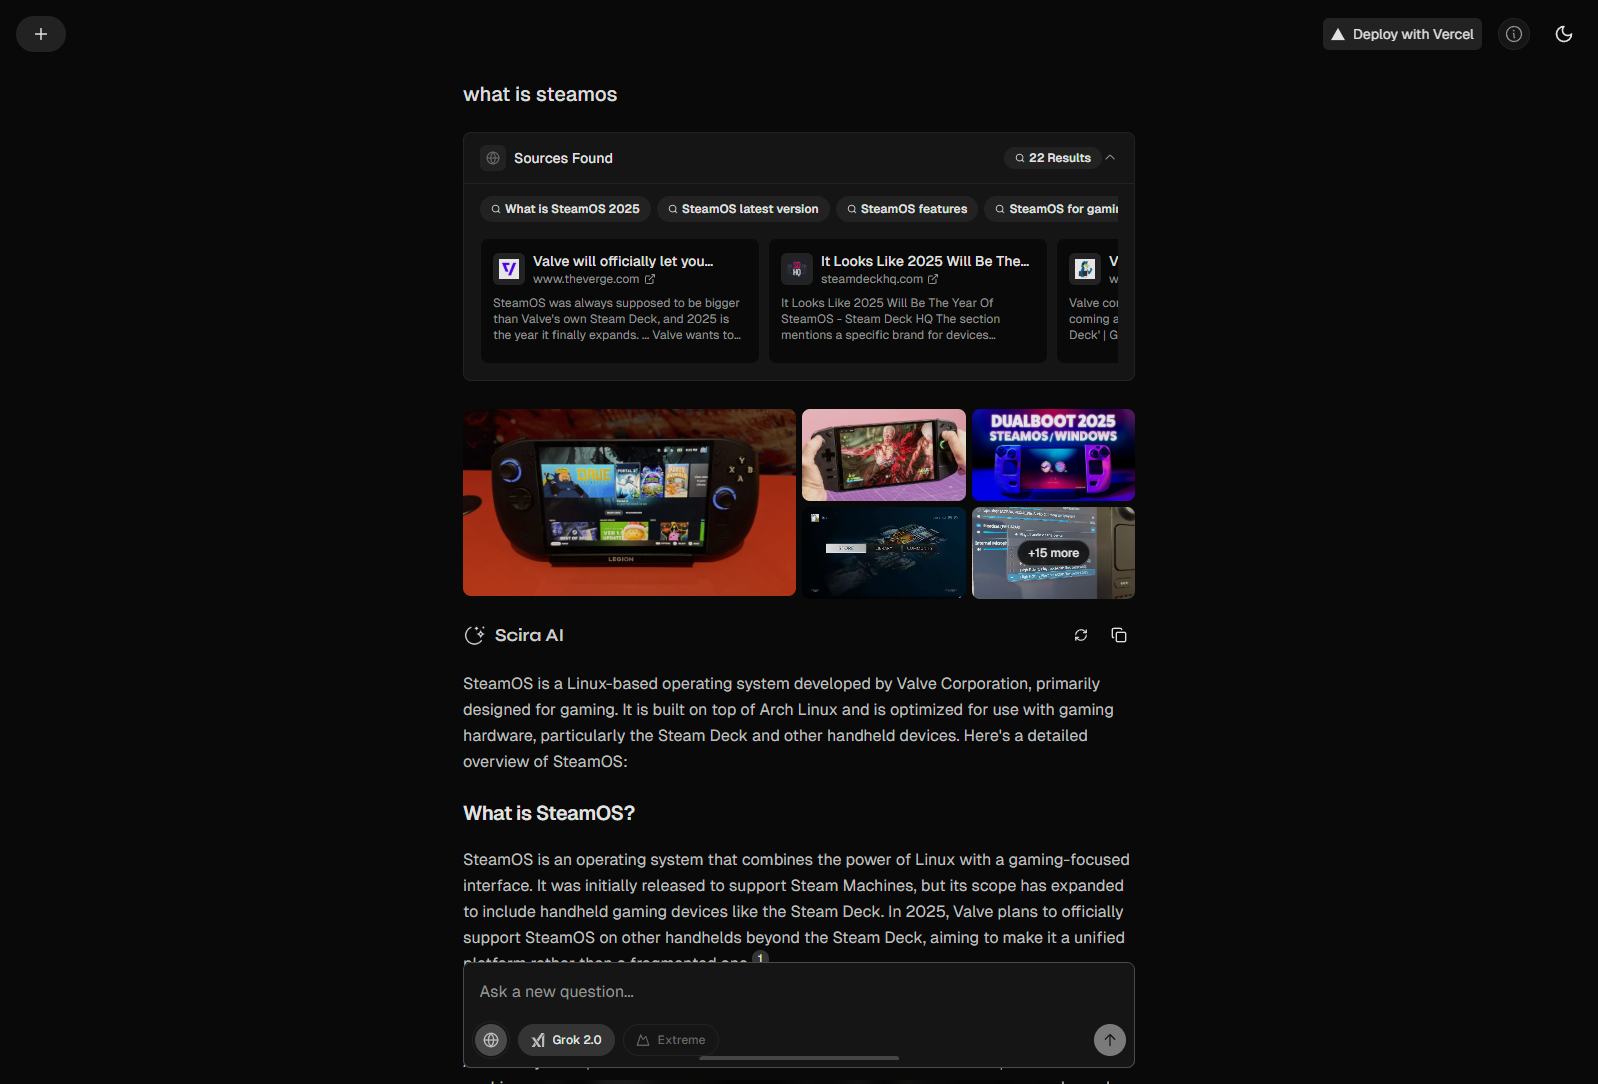Open 'It Looks Like 2025 Will Be The' source card
Image resolution: width=1598 pixels, height=1084 pixels.
(908, 300)
